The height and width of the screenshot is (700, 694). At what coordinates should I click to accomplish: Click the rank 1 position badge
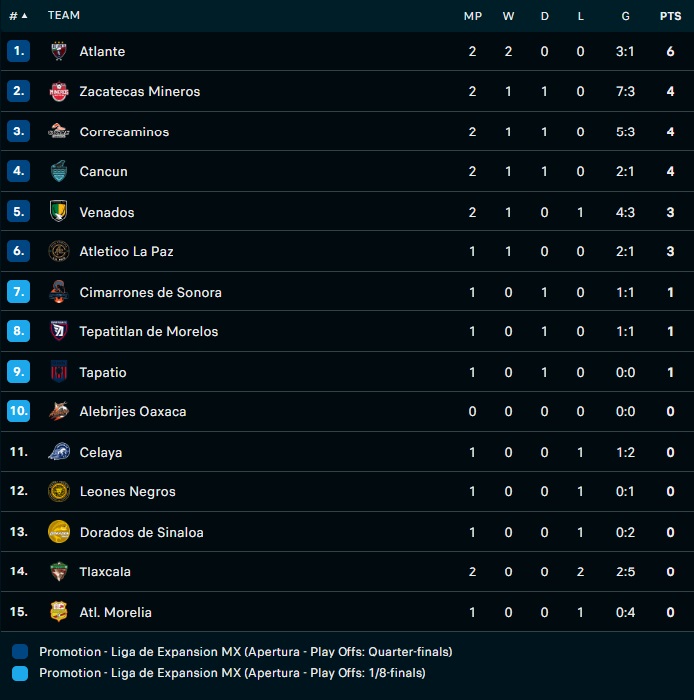tap(19, 51)
